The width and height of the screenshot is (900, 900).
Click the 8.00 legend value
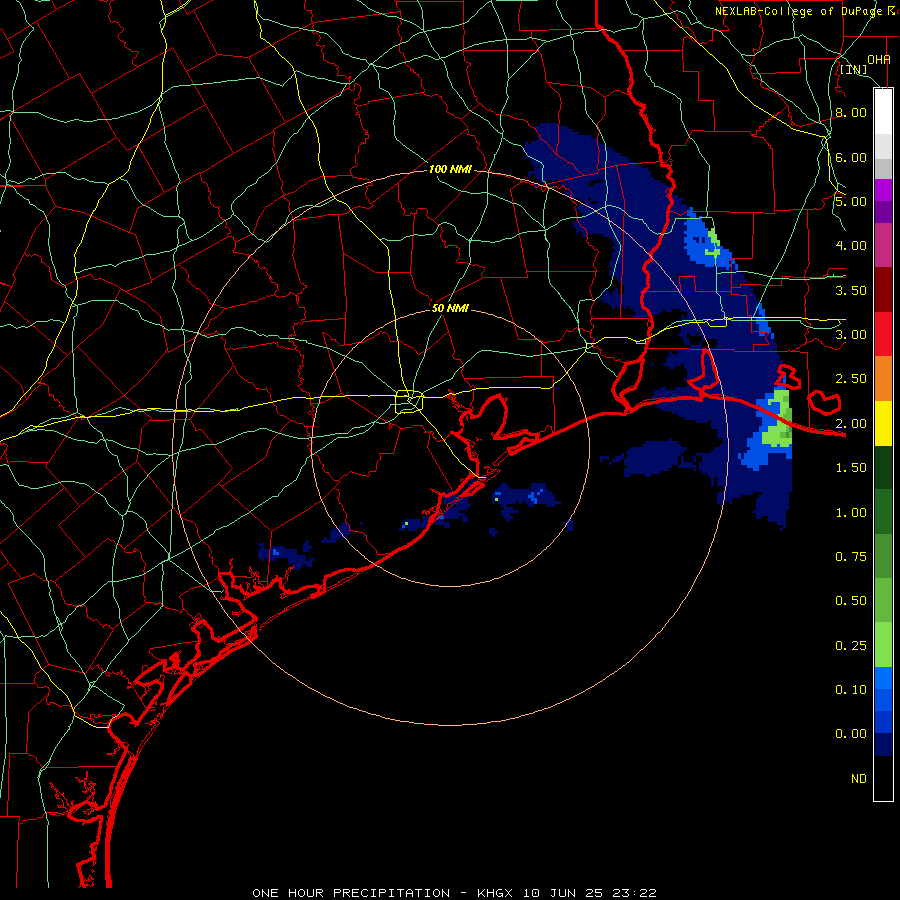851,112
